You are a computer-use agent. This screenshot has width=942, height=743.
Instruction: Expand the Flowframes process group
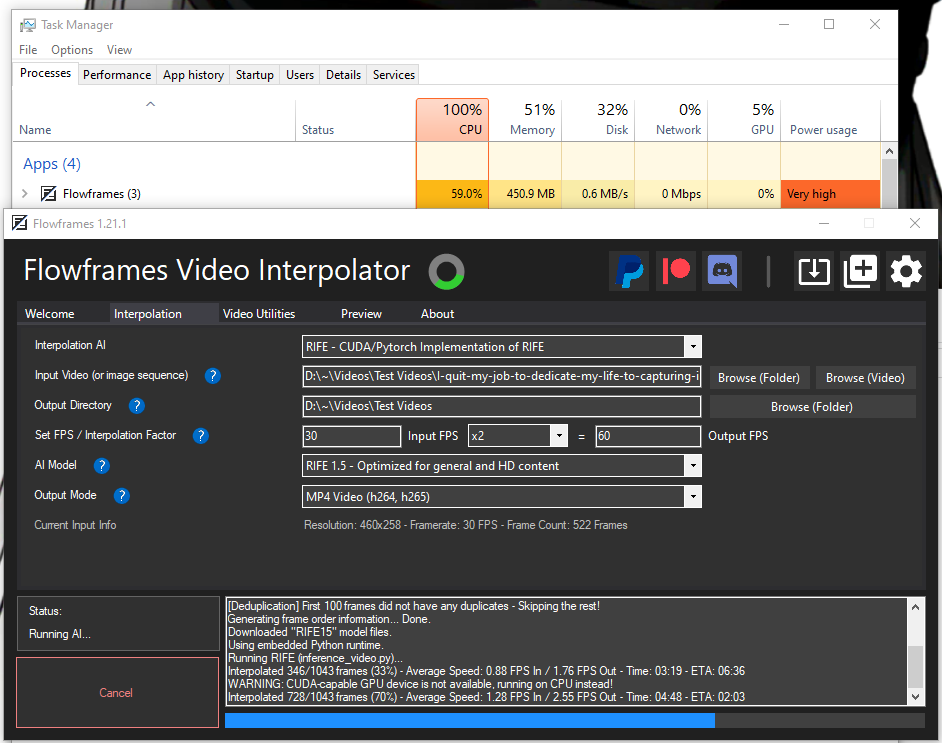click(24, 193)
